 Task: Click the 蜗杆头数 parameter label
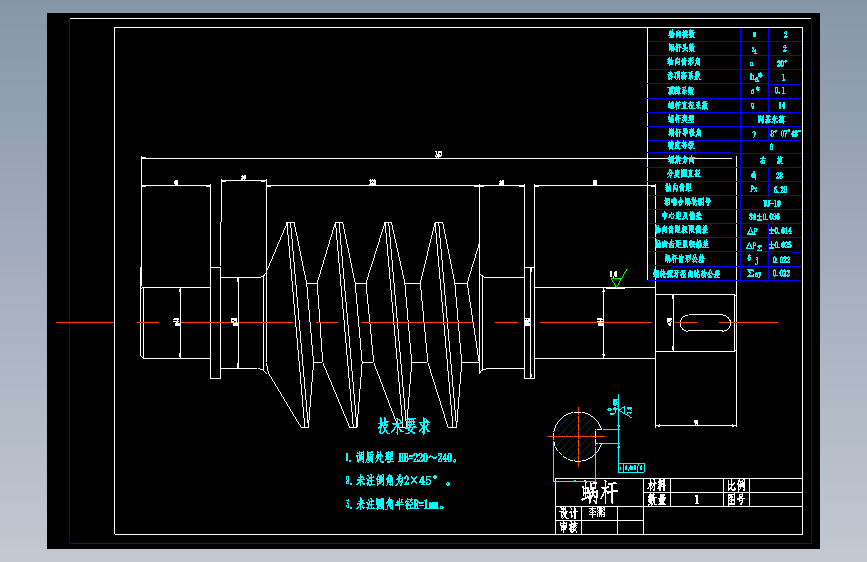pos(682,48)
